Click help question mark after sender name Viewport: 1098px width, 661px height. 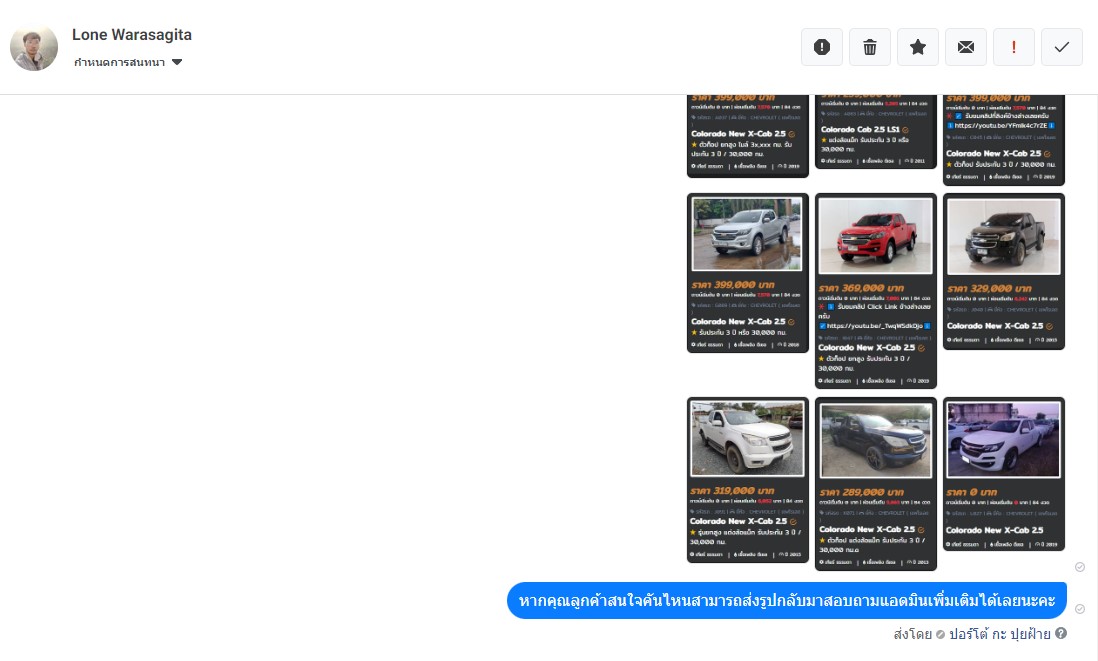click(x=1061, y=633)
